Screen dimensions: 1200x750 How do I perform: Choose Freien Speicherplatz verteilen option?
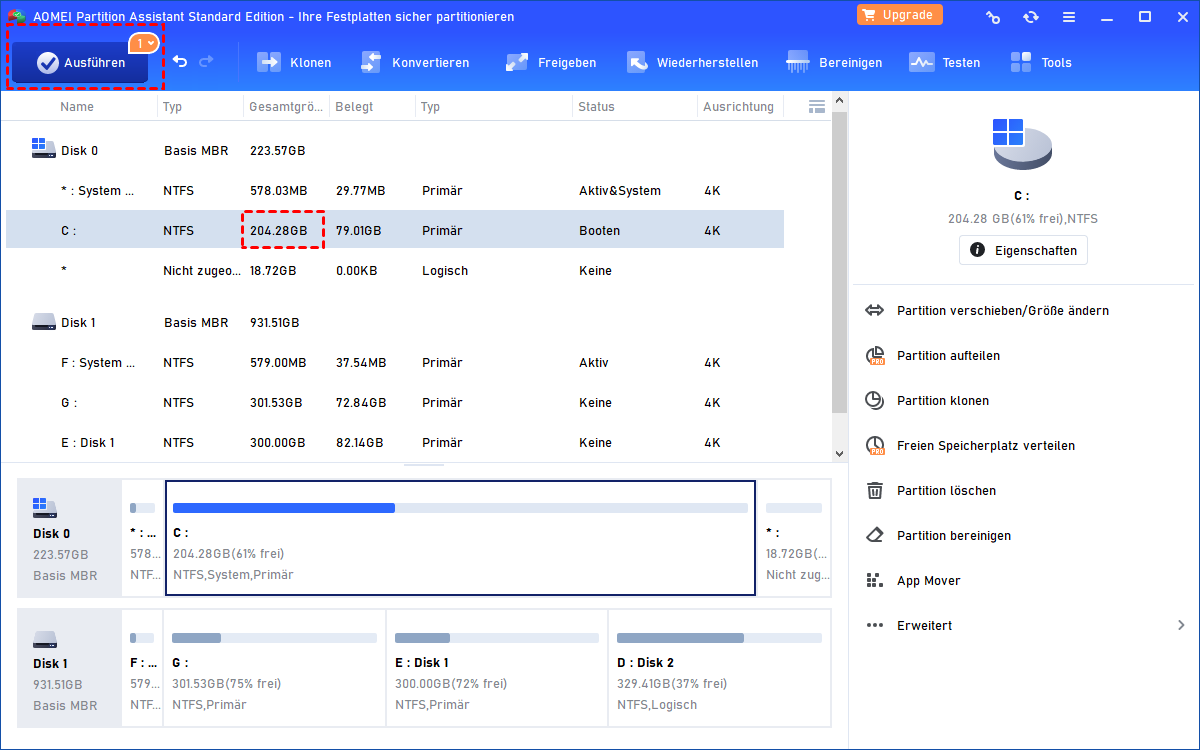coord(986,446)
